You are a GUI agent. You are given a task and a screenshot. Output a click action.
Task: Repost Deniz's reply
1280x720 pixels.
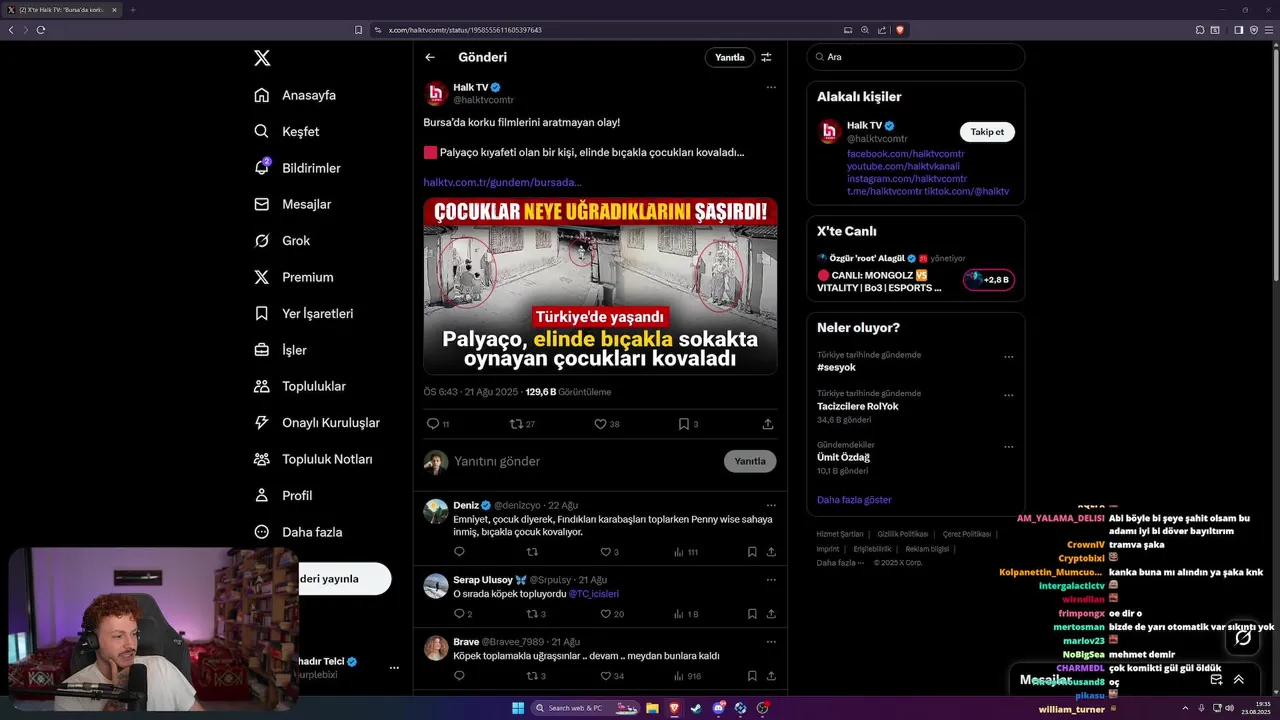532,552
